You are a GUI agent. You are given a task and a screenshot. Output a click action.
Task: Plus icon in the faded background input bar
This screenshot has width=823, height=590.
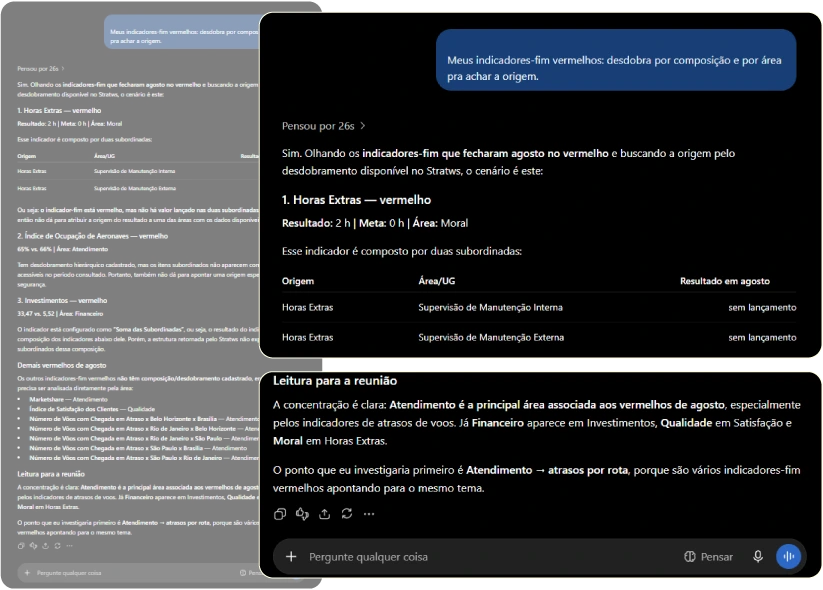[x=27, y=573]
